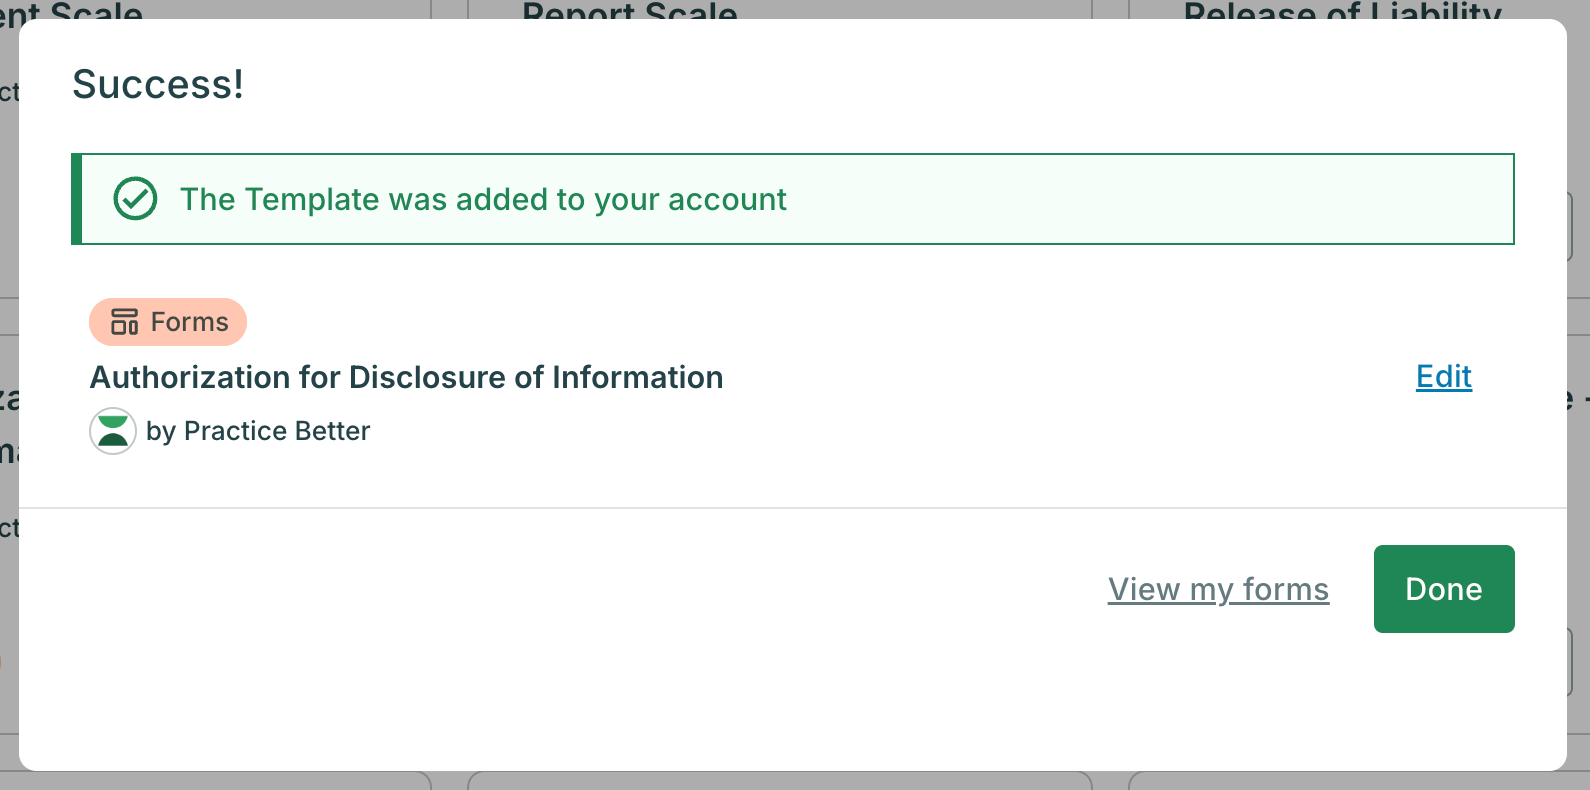Select the "Forms" badge label text
1590x790 pixels.
tap(189, 322)
